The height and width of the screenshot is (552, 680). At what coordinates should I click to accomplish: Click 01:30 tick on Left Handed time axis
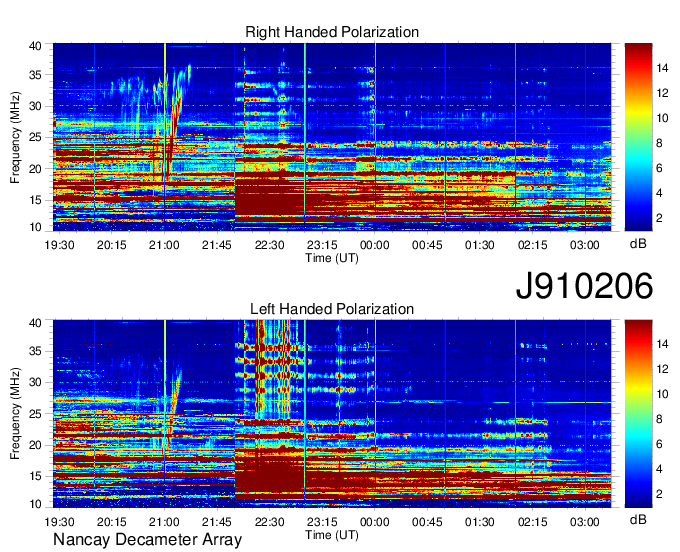pyautogui.click(x=480, y=522)
